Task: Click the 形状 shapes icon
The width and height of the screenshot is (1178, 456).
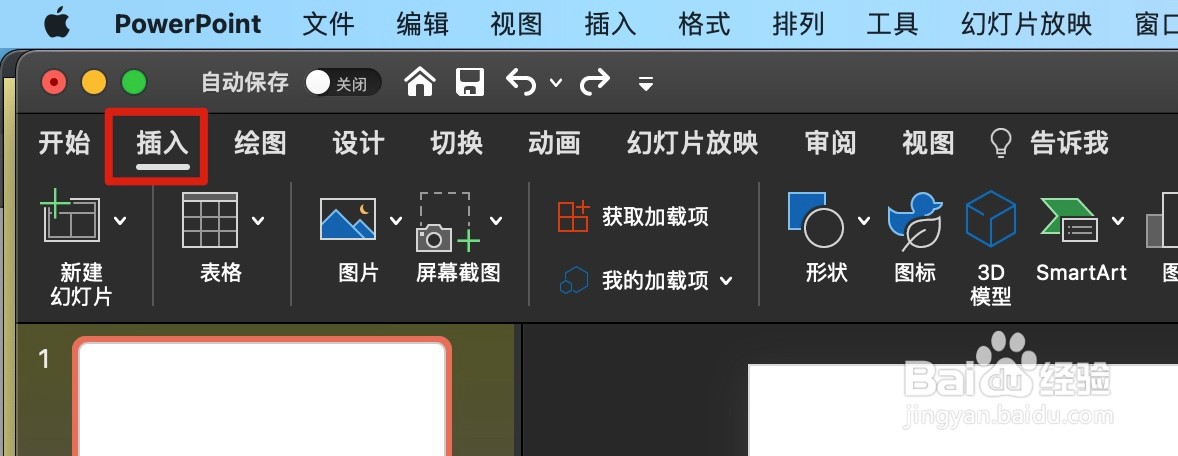Action: [817, 219]
